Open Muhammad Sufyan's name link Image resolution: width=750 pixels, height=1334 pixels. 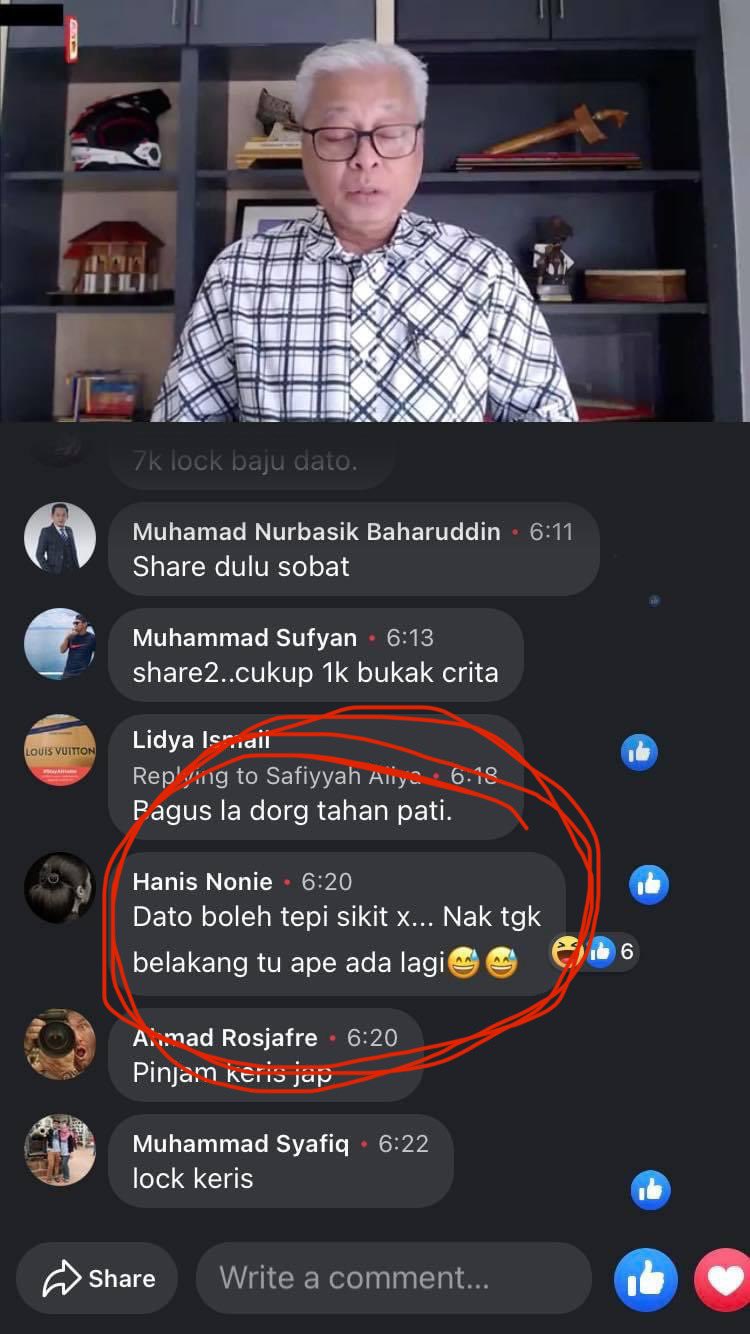[244, 637]
